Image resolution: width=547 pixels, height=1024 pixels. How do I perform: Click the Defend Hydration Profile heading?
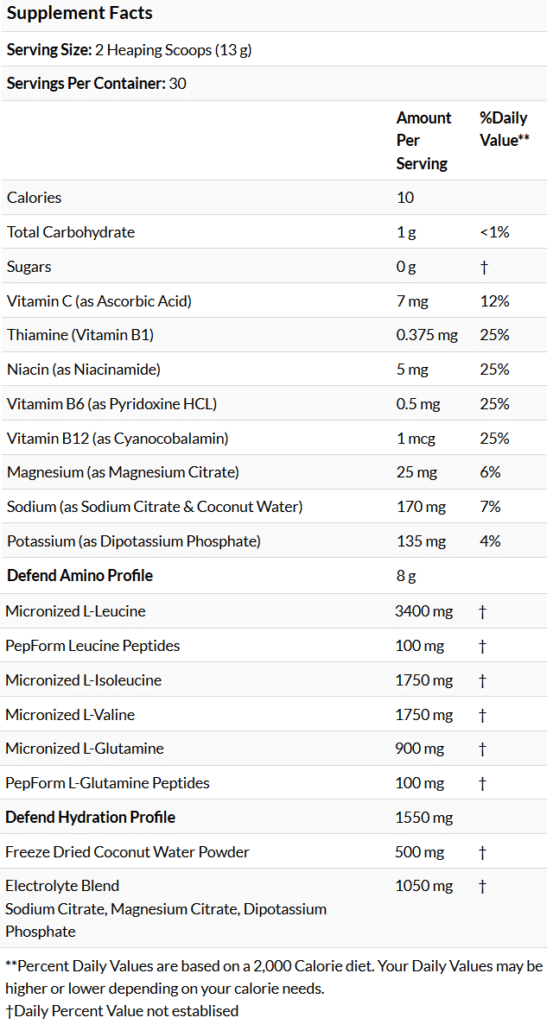[x=90, y=817]
